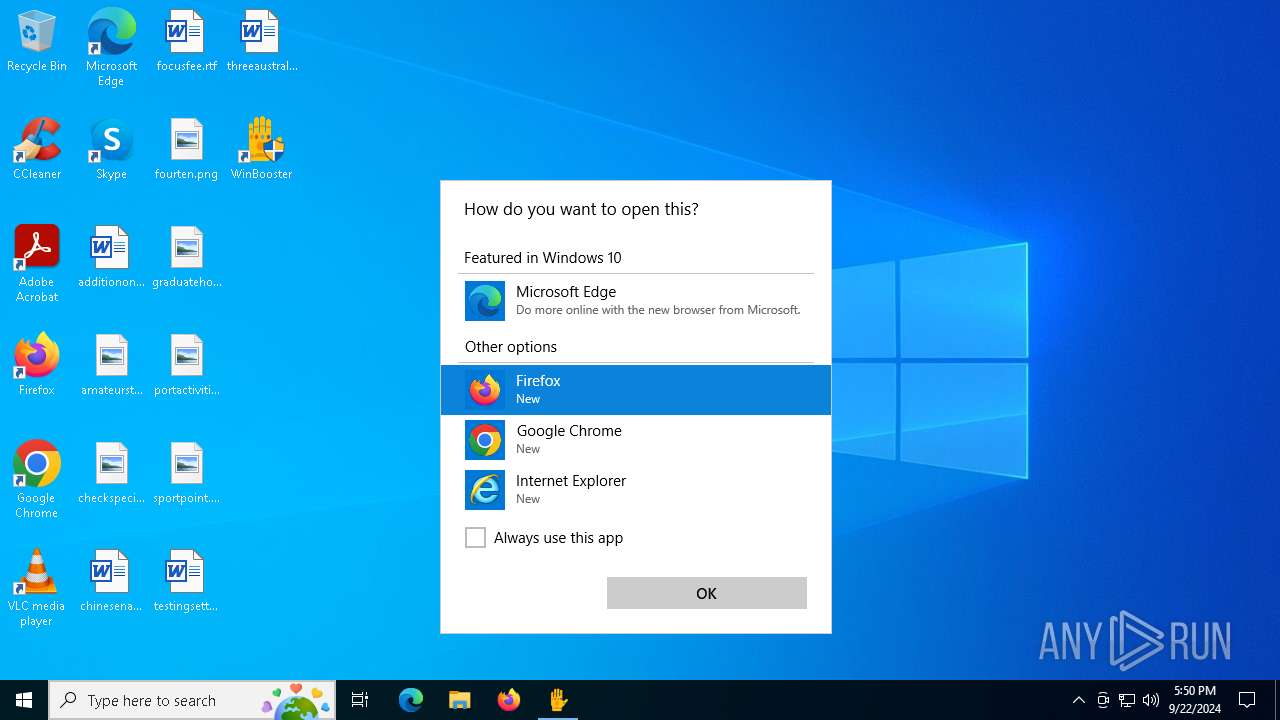Select the portactiviti image file icon
Image resolution: width=1280 pixels, height=720 pixels.
click(x=186, y=366)
